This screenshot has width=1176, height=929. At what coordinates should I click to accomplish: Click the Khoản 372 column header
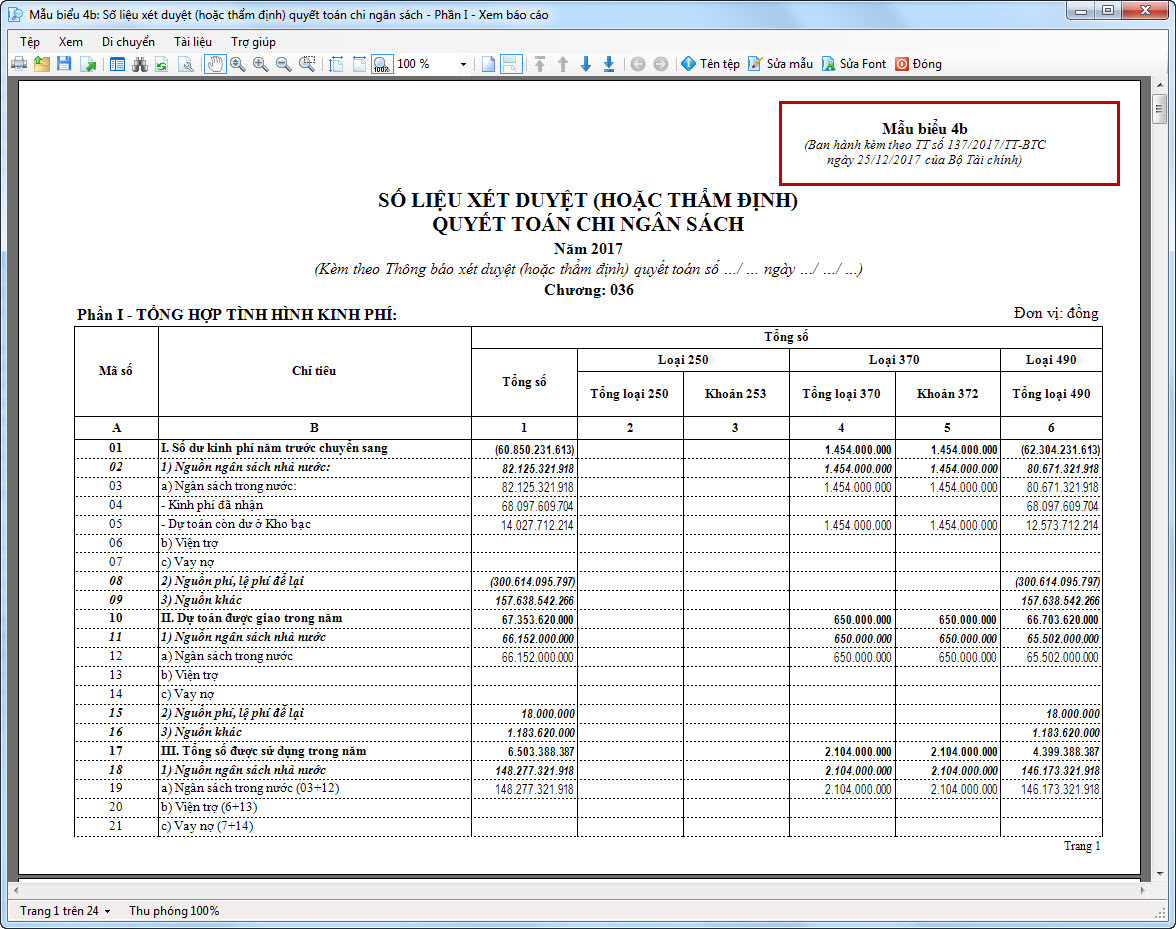tap(947, 394)
